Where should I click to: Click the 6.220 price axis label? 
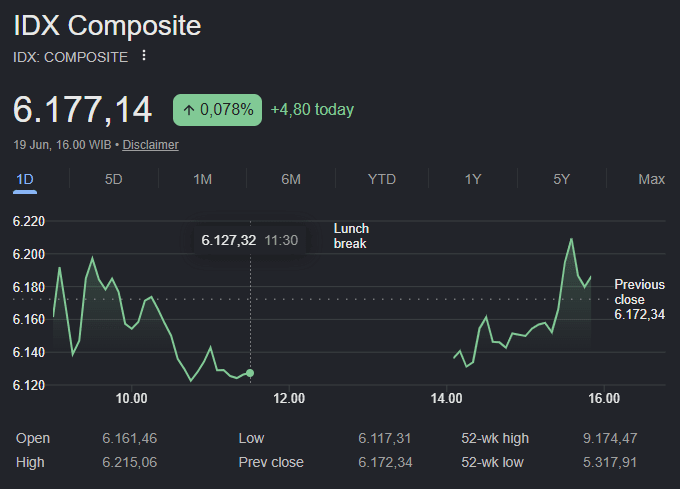(29, 222)
